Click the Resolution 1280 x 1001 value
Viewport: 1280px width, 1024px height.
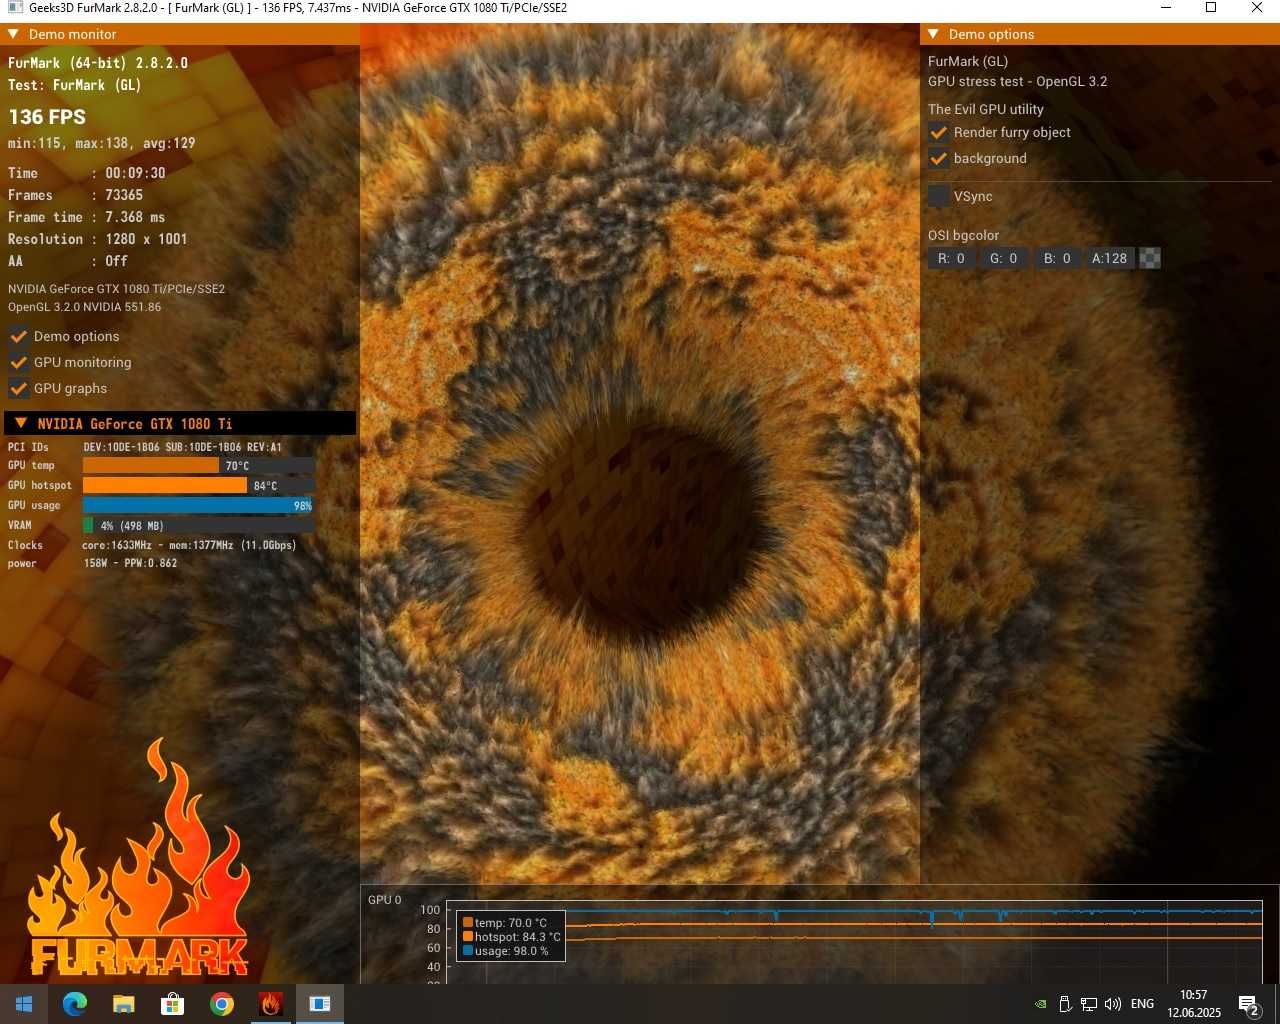click(146, 239)
